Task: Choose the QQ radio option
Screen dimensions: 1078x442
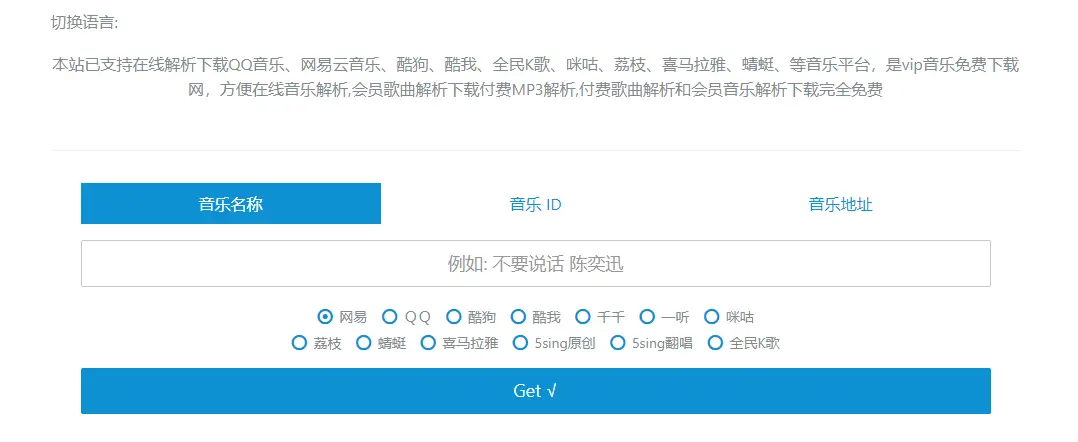Action: pos(389,317)
